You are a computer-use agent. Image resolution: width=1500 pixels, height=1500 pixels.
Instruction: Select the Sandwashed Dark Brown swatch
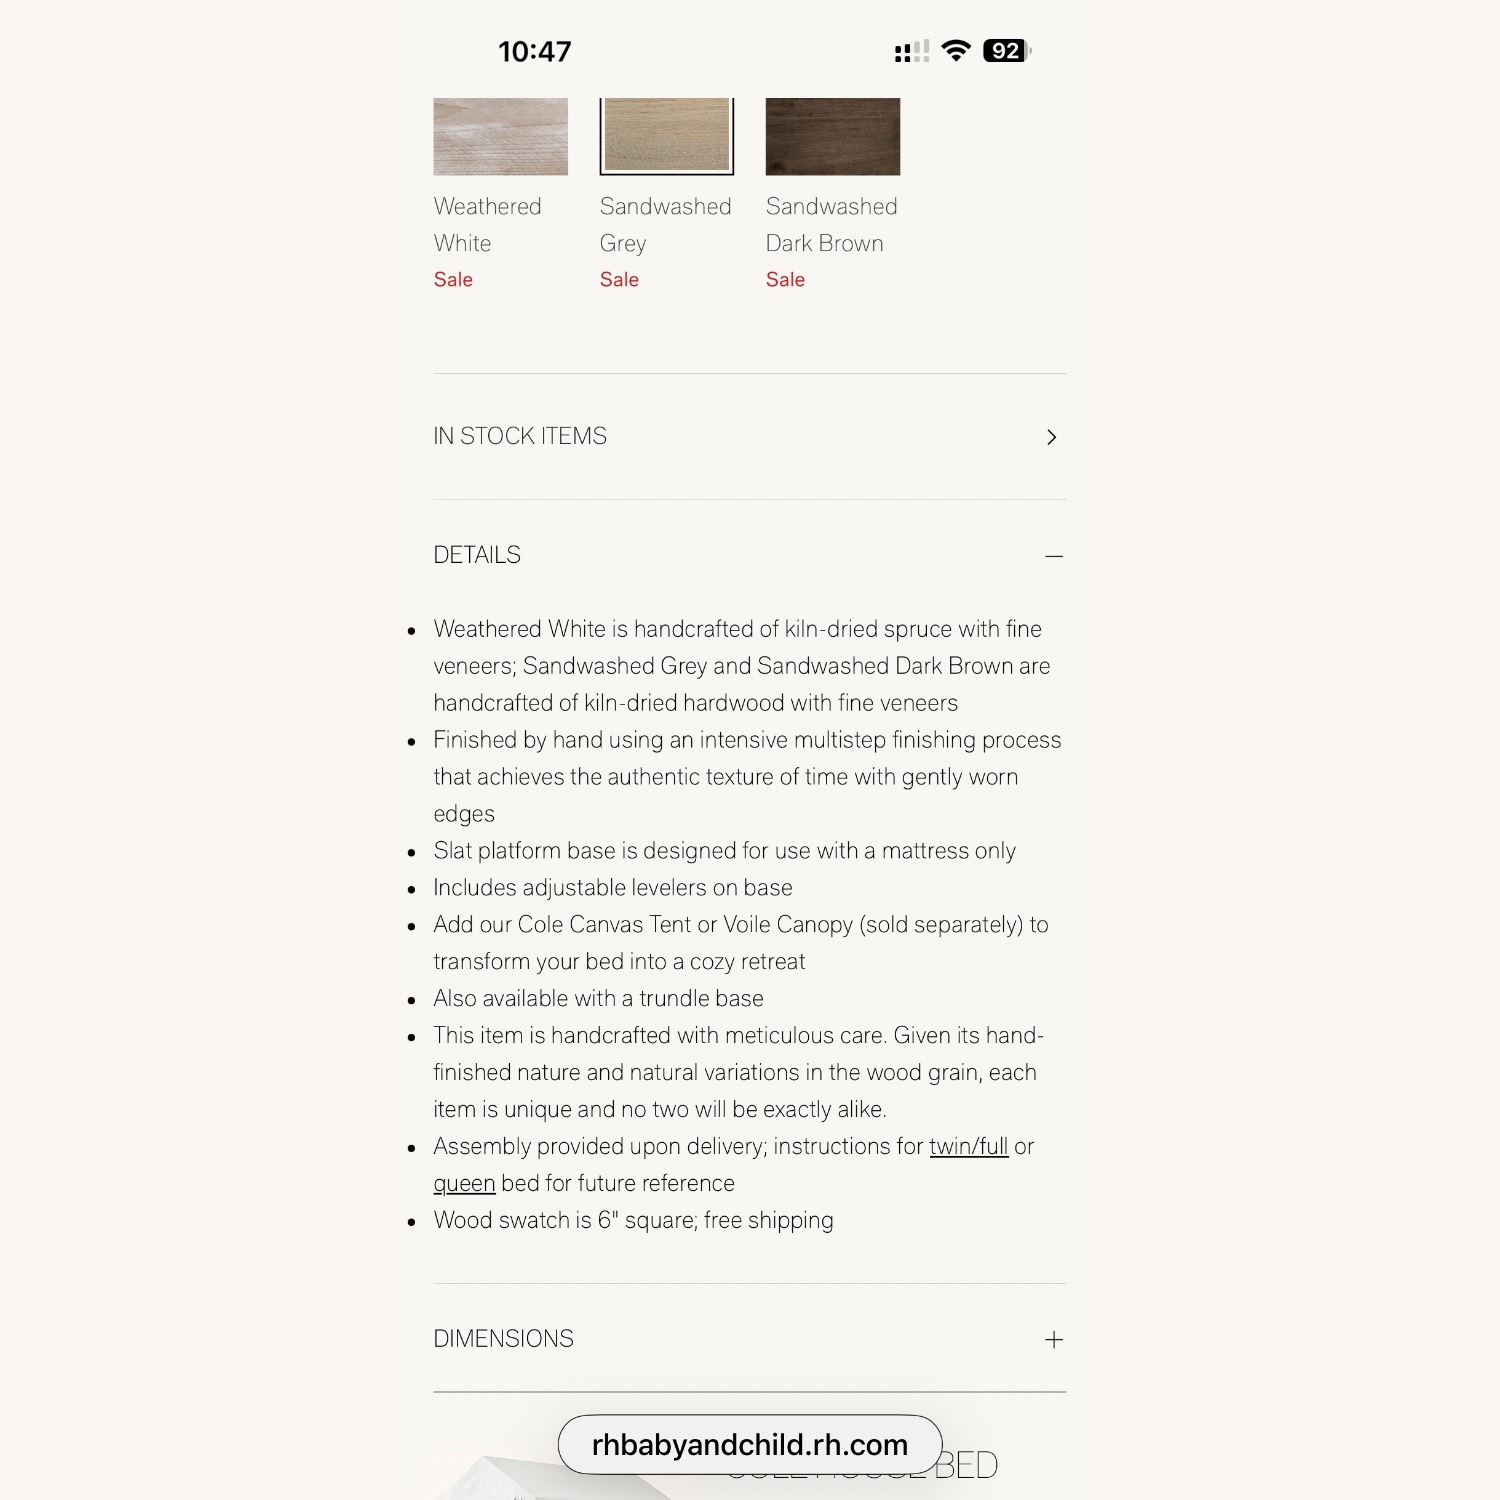(x=832, y=137)
